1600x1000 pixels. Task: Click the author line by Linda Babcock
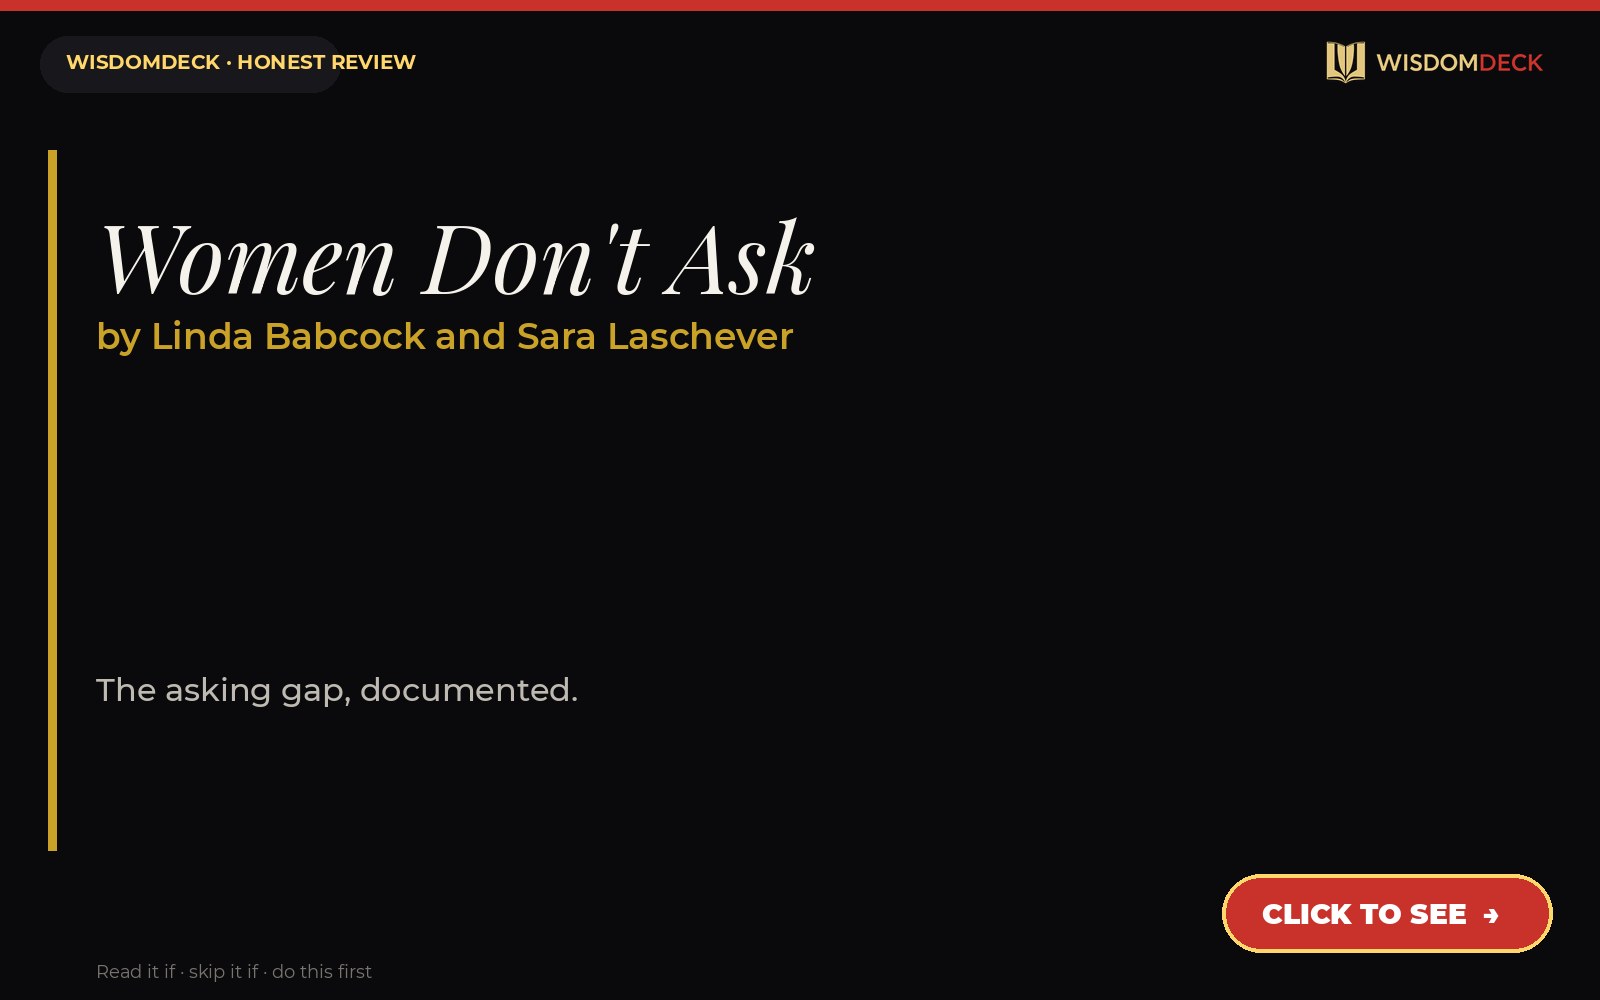point(445,337)
